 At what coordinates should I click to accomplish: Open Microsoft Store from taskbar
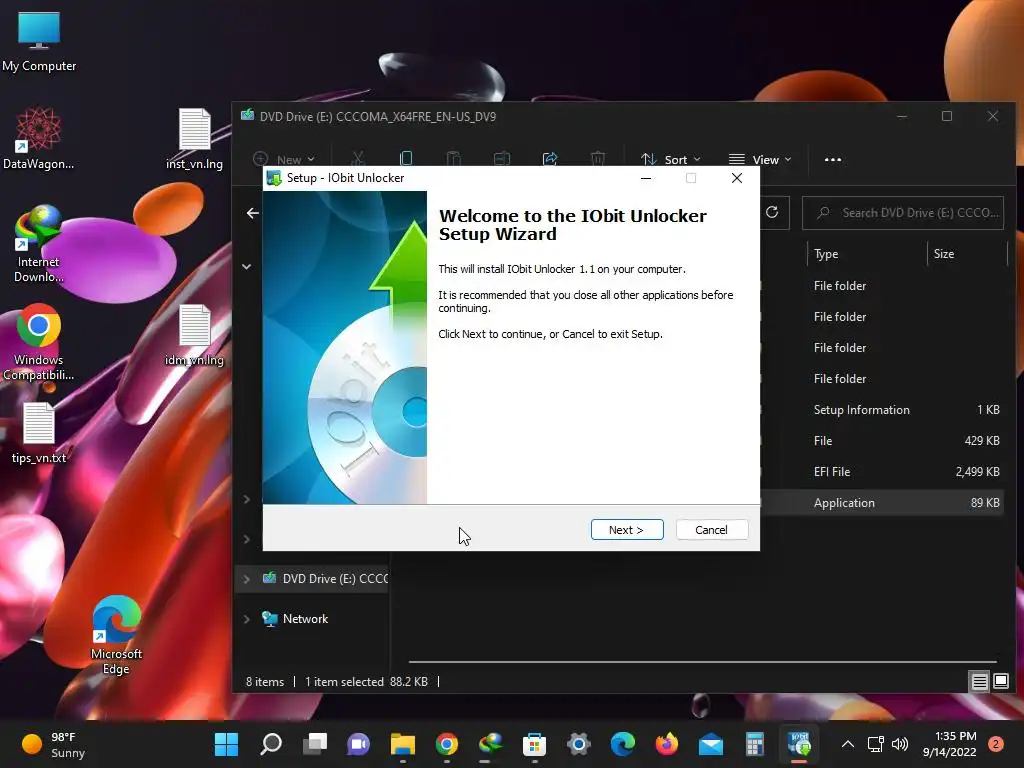coord(534,744)
